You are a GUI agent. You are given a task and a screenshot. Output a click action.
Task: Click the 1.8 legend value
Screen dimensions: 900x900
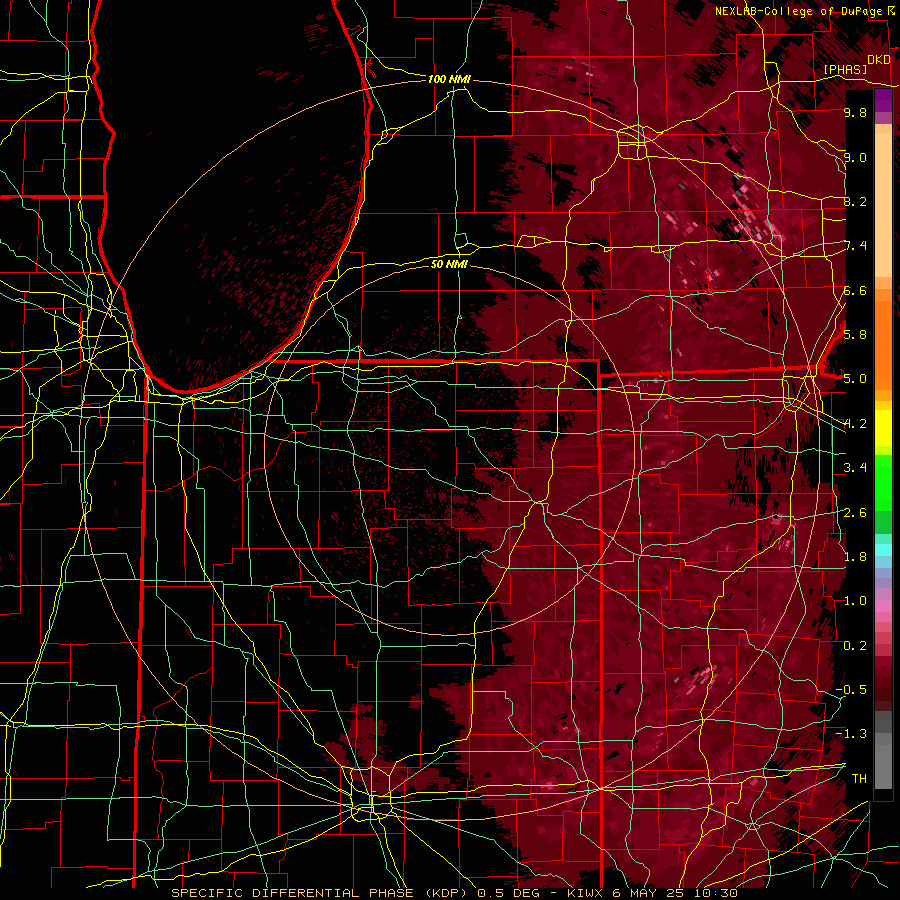click(x=855, y=557)
